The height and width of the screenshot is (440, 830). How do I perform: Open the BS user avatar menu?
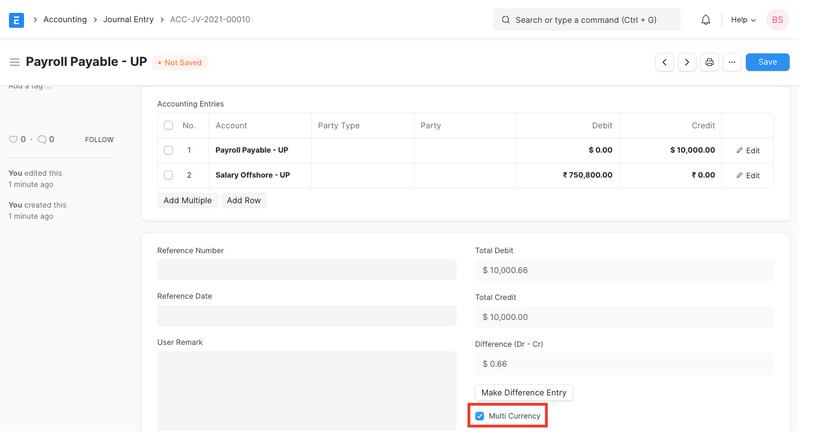click(777, 20)
